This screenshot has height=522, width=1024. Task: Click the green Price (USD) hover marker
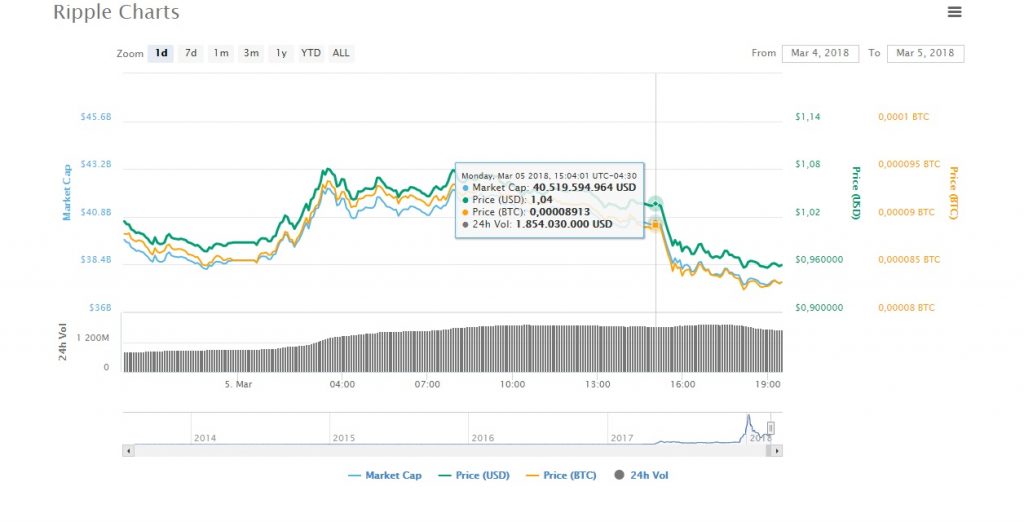point(656,204)
